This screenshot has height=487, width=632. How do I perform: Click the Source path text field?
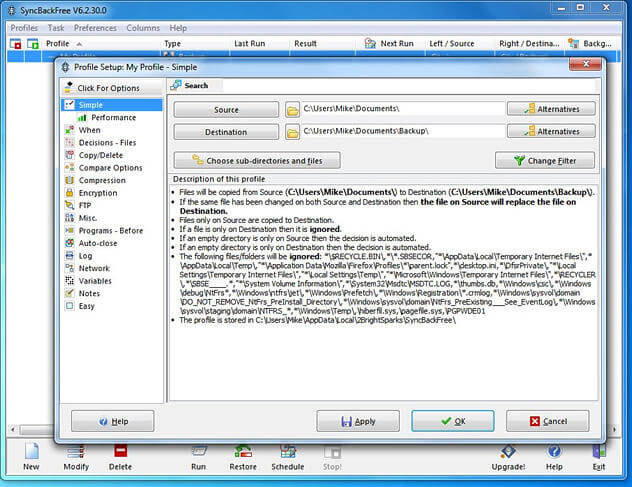pos(403,109)
